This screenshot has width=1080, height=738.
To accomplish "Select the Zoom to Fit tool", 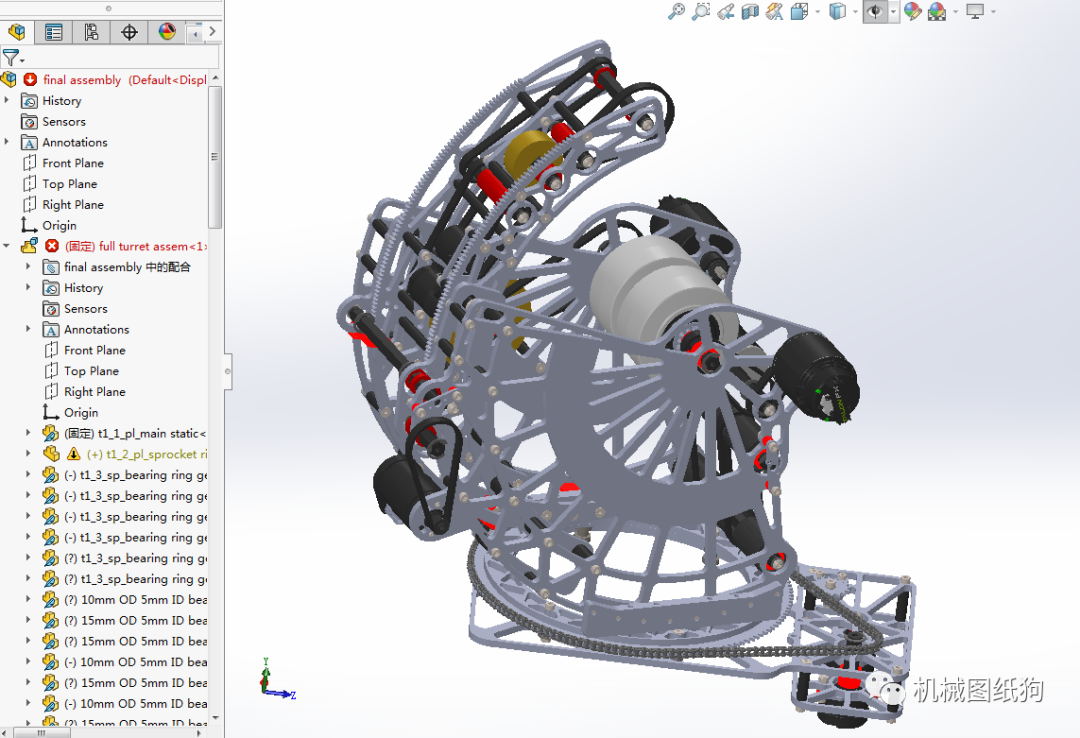I will pos(676,11).
